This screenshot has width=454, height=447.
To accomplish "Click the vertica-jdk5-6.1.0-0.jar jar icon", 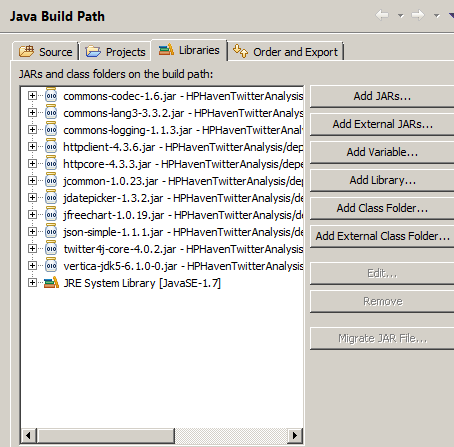I will (51, 265).
